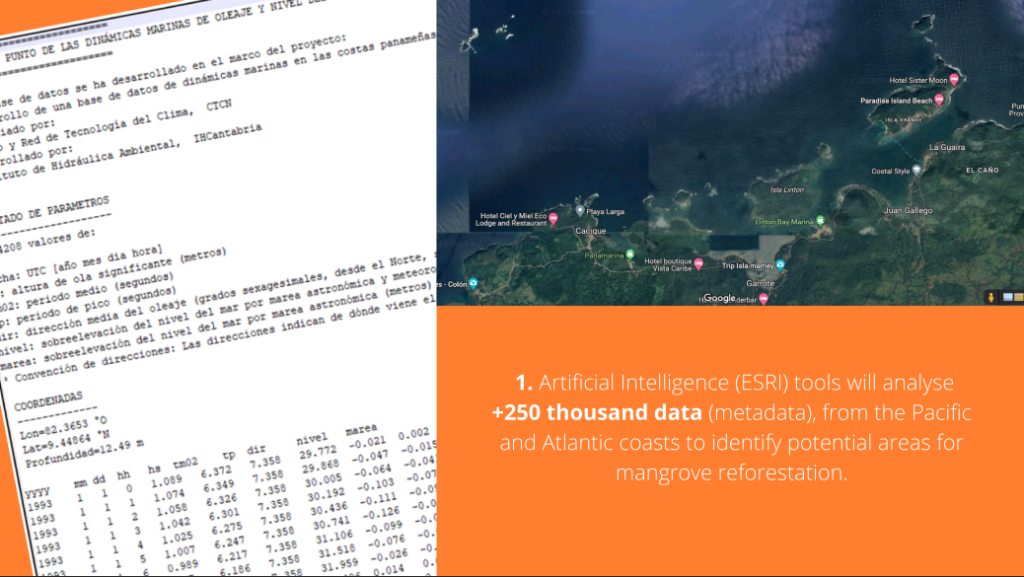Click the Pegman Street View icon
The image size is (1024, 577).
click(x=991, y=297)
